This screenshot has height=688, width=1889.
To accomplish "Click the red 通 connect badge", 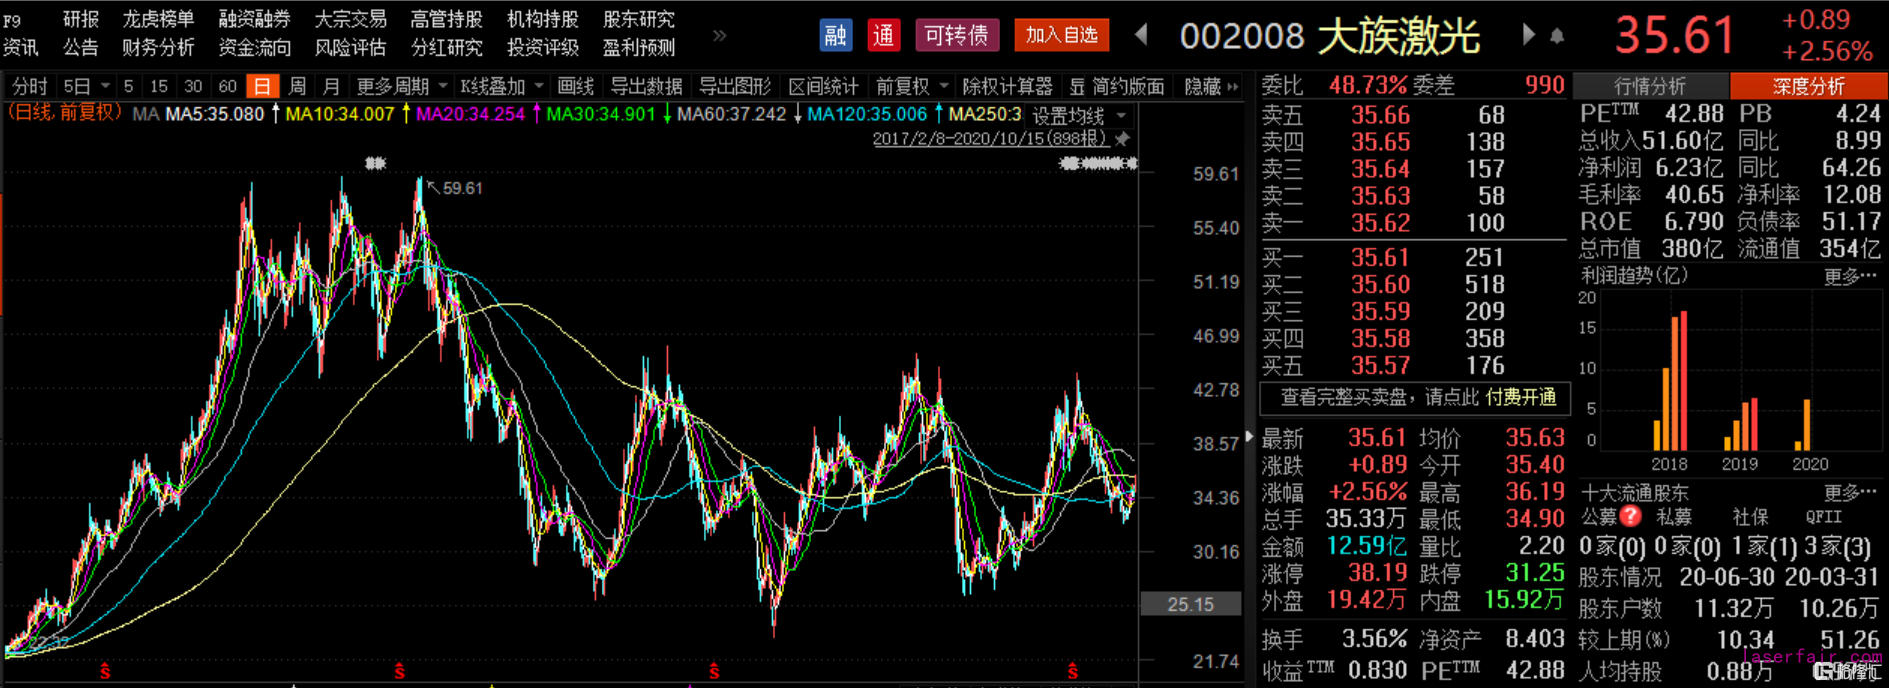I will click(x=883, y=35).
